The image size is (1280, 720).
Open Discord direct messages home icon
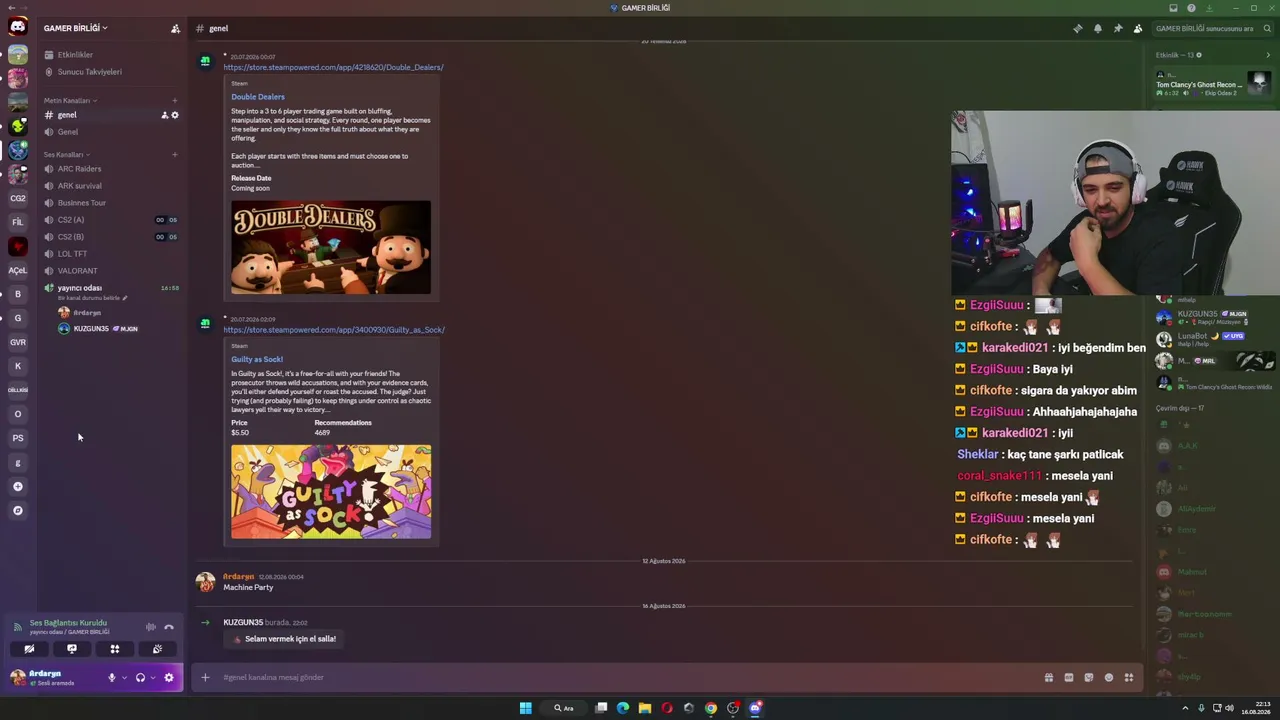pyautogui.click(x=17, y=27)
